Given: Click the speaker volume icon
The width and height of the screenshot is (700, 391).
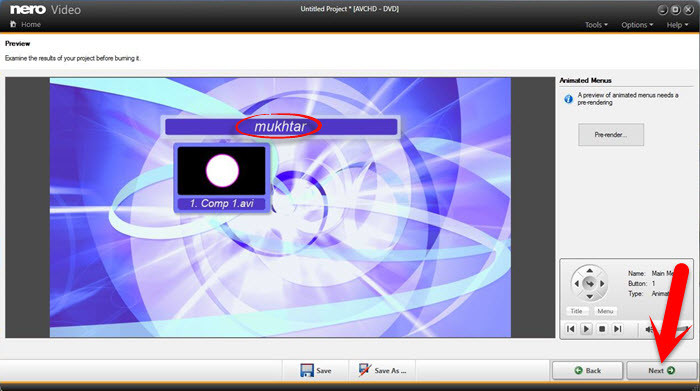Looking at the screenshot, I should 649,329.
